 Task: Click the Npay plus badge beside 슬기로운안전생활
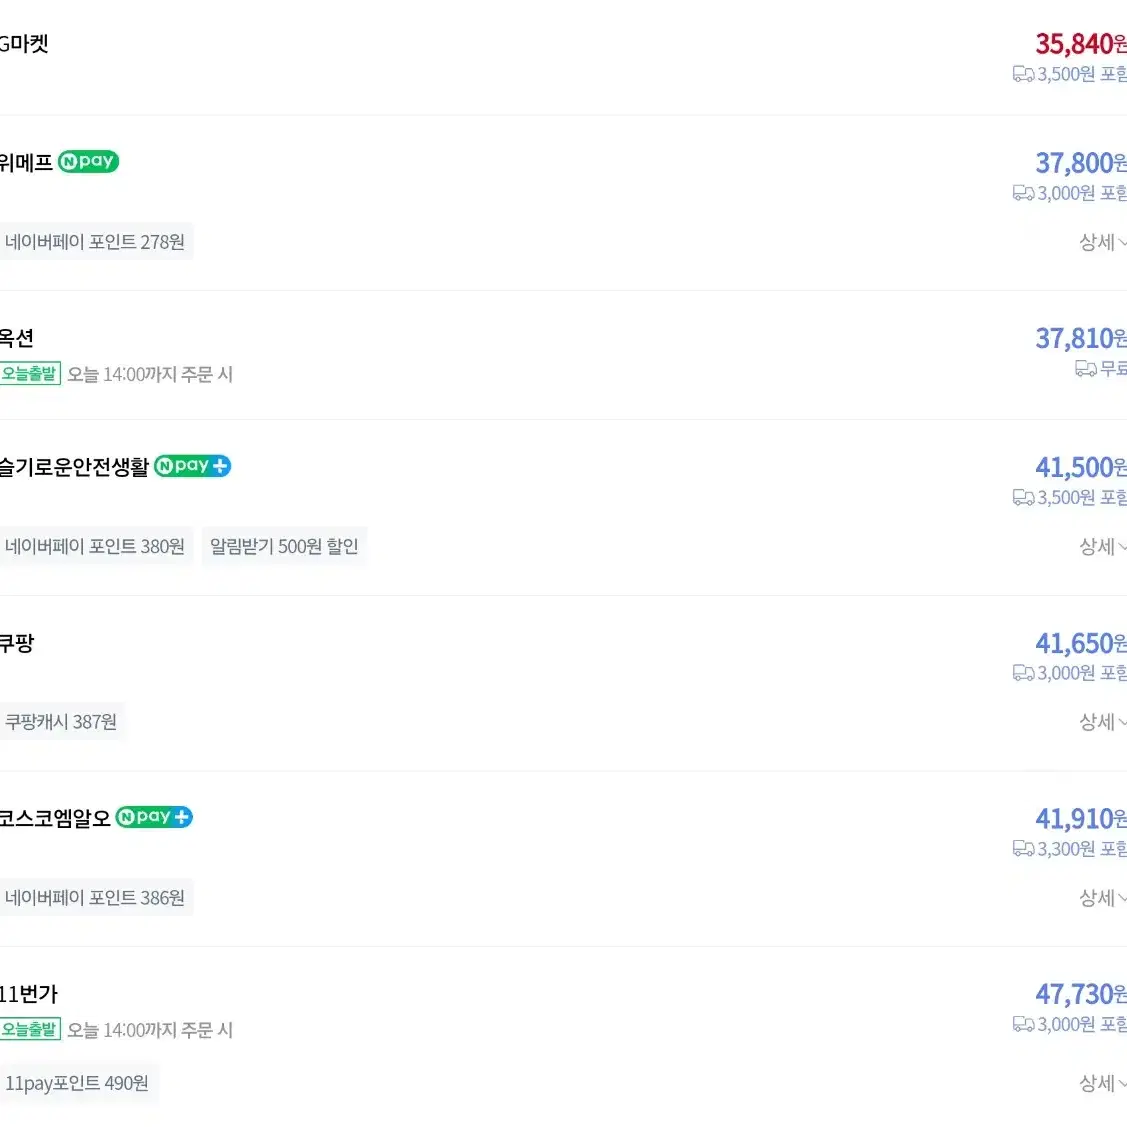[x=193, y=466]
